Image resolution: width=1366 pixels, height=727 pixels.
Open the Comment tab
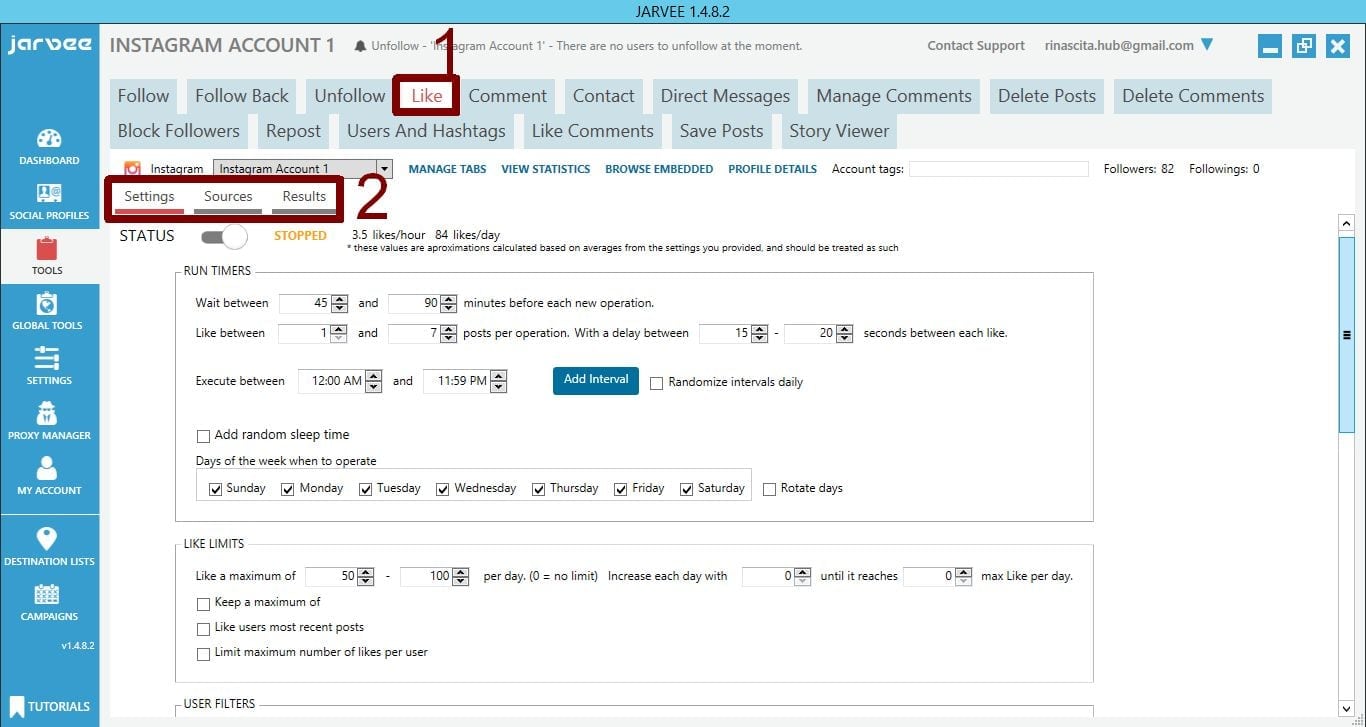(508, 96)
